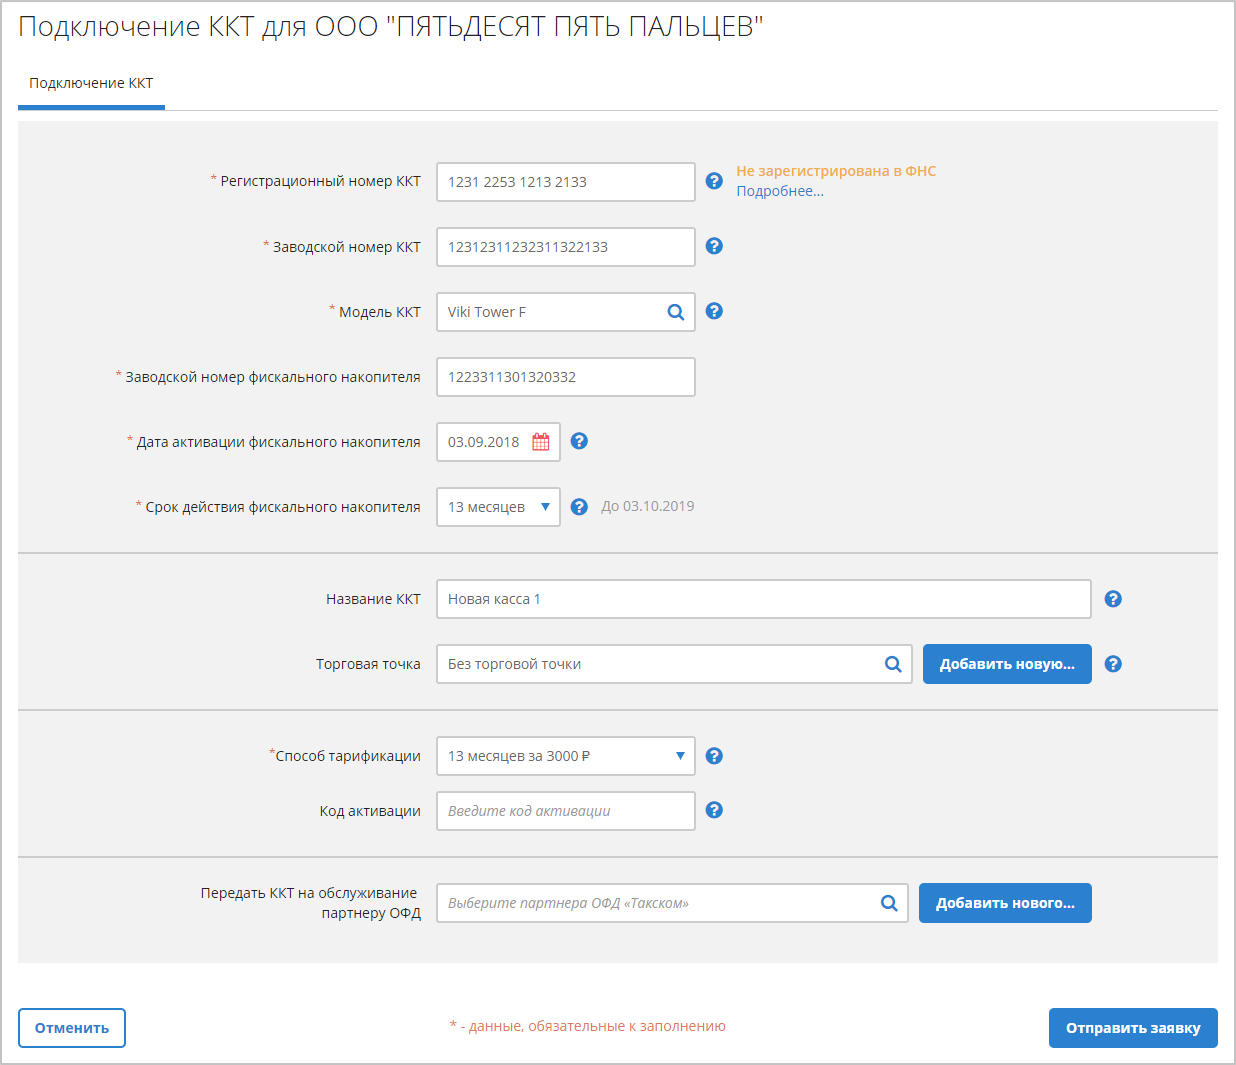1236x1065 pixels.
Task: Click help icon beside Заводской номер ККТ
Action: pyautogui.click(x=714, y=246)
